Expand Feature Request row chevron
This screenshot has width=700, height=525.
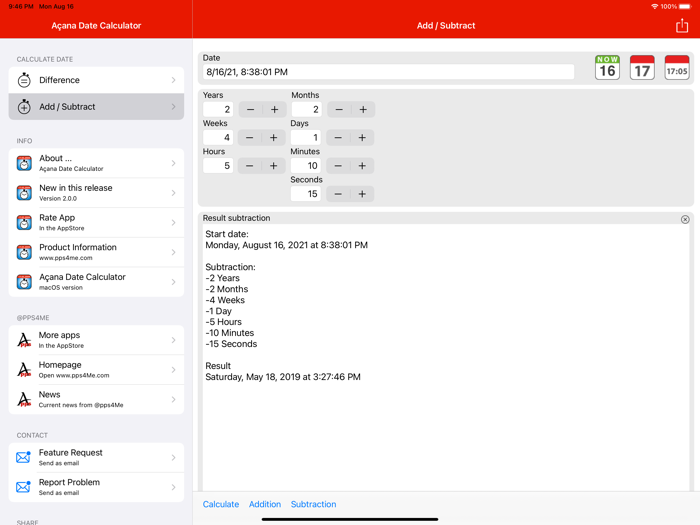coord(173,457)
